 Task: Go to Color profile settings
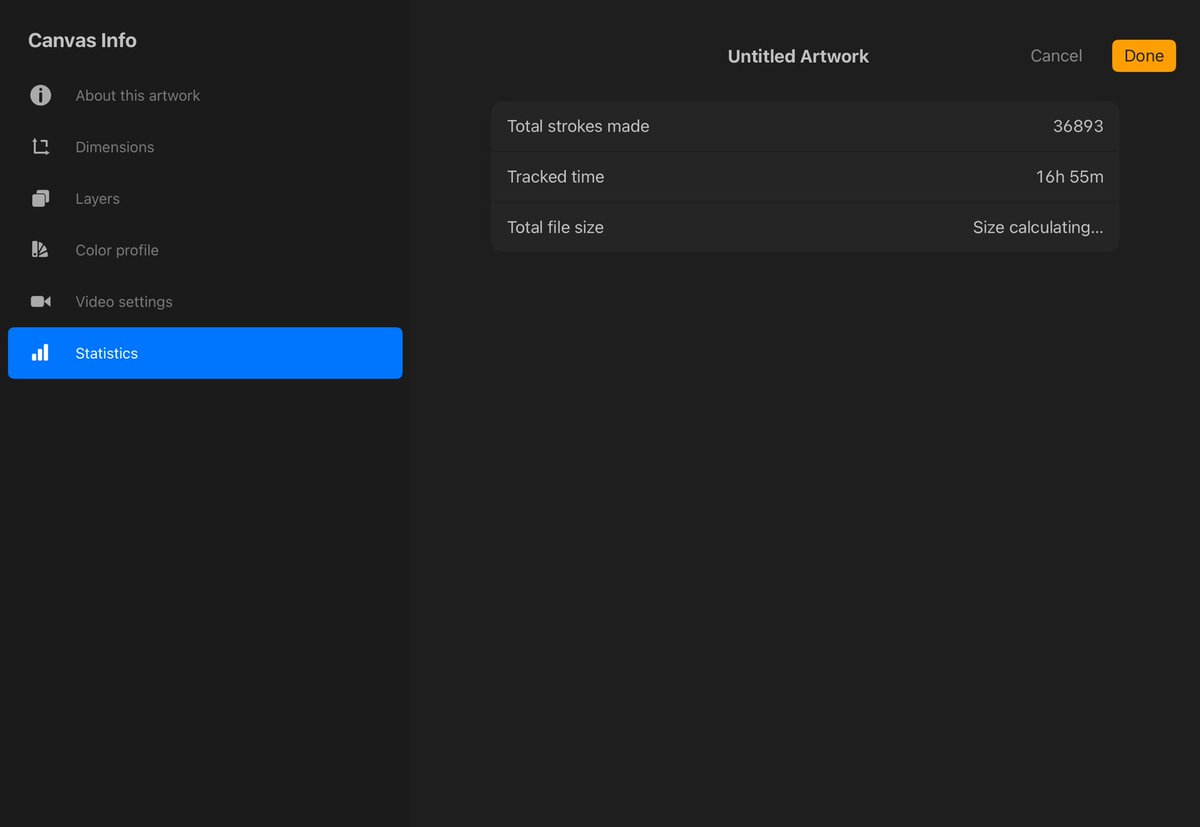click(x=205, y=250)
